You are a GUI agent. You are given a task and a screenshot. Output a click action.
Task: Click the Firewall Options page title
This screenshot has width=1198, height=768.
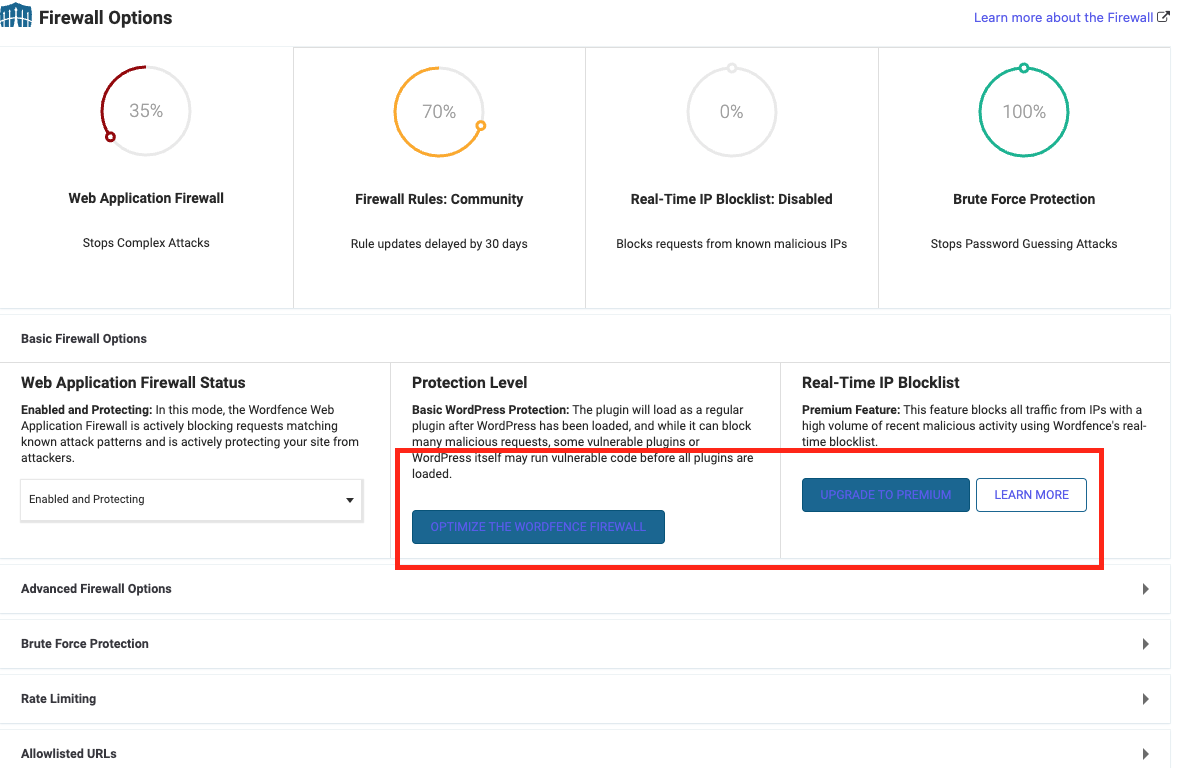105,18
